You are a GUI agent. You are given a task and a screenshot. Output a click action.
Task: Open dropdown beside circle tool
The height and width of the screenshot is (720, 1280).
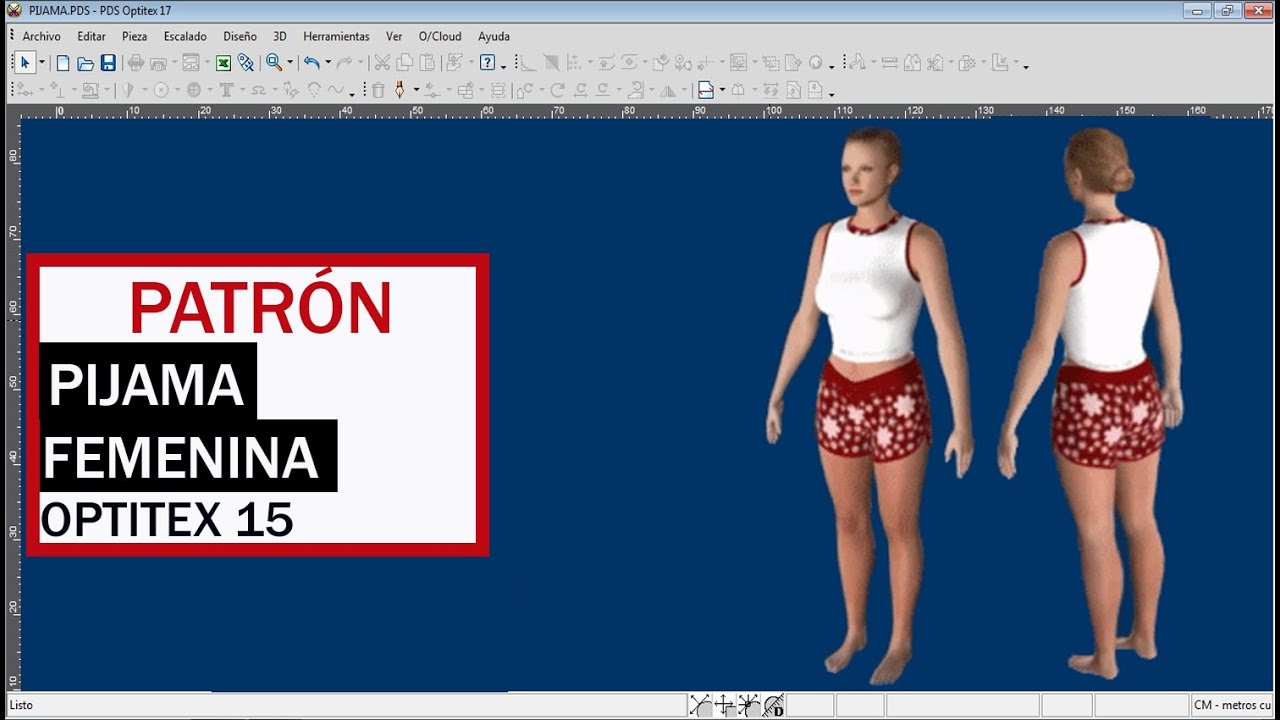(177, 90)
